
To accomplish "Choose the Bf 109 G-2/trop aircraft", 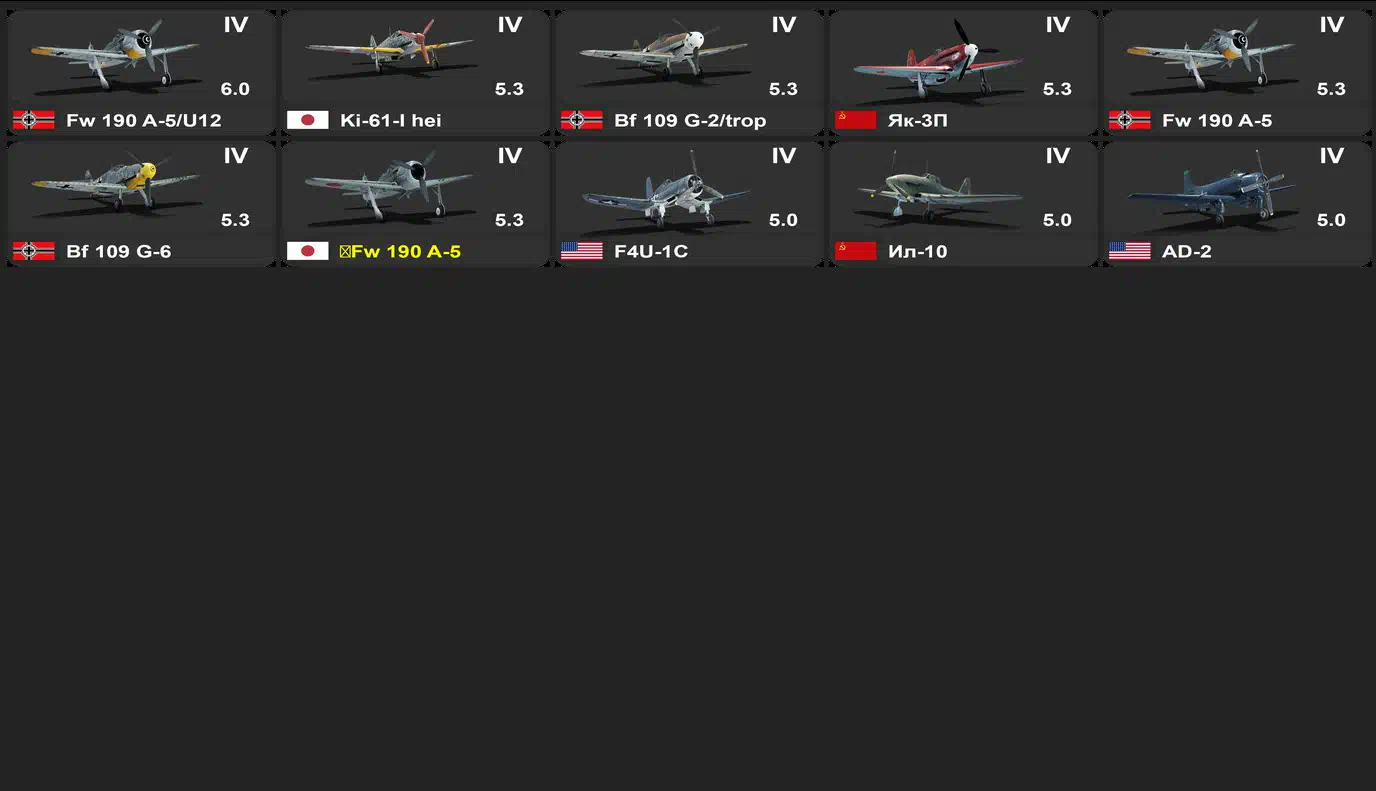I will [689, 72].
